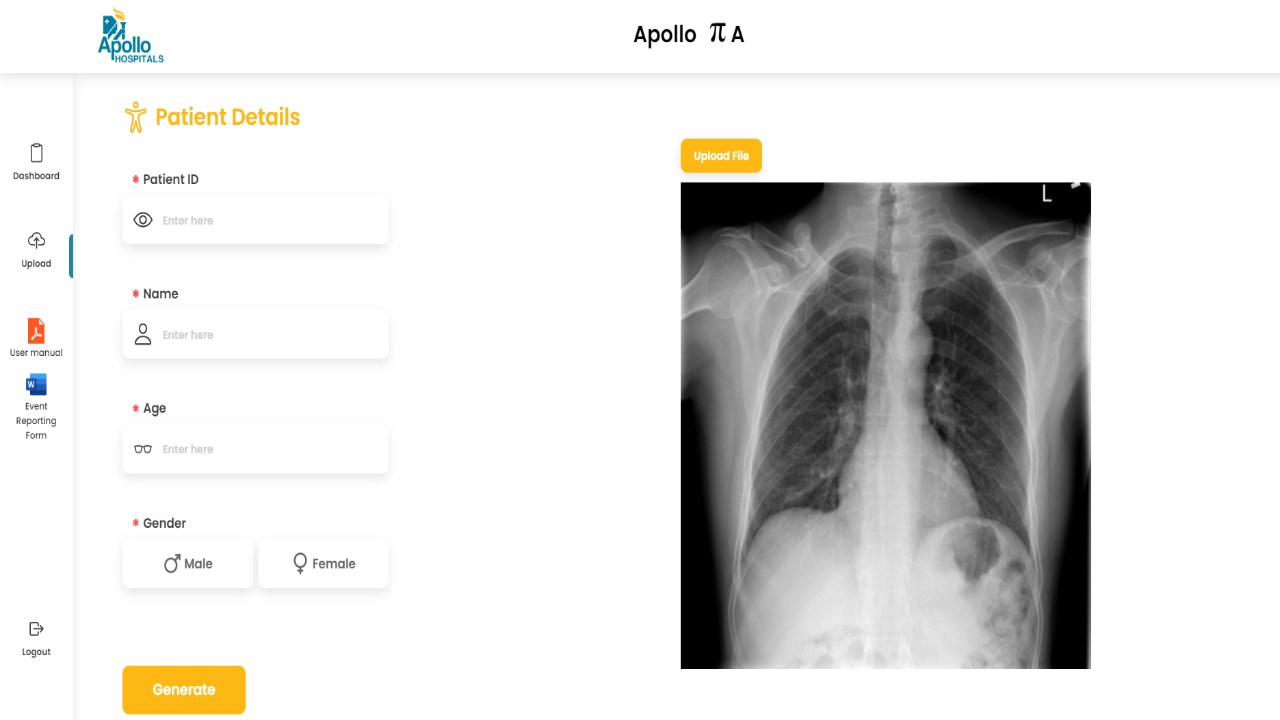Open the Dashboard clipboard icon
Image resolution: width=1280 pixels, height=720 pixels.
tap(36, 153)
